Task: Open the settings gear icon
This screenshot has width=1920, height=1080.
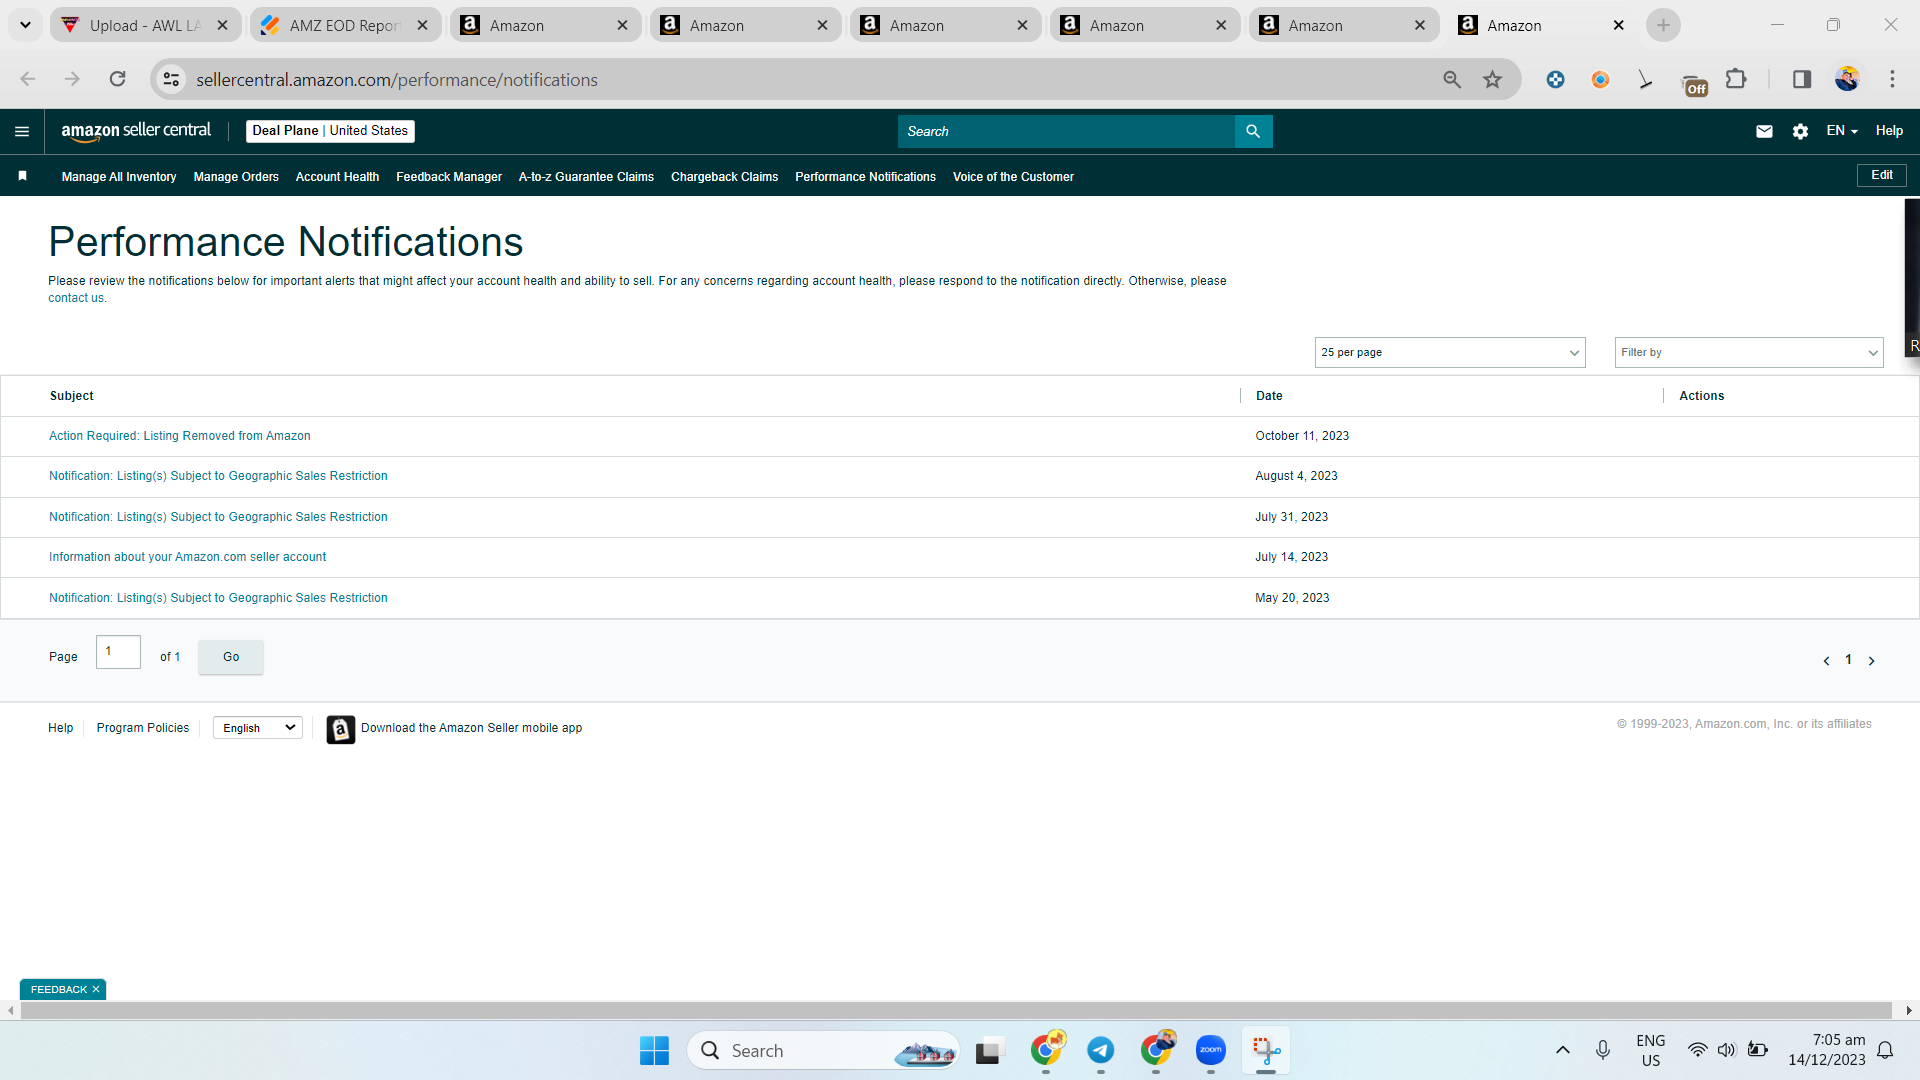Action: point(1800,131)
